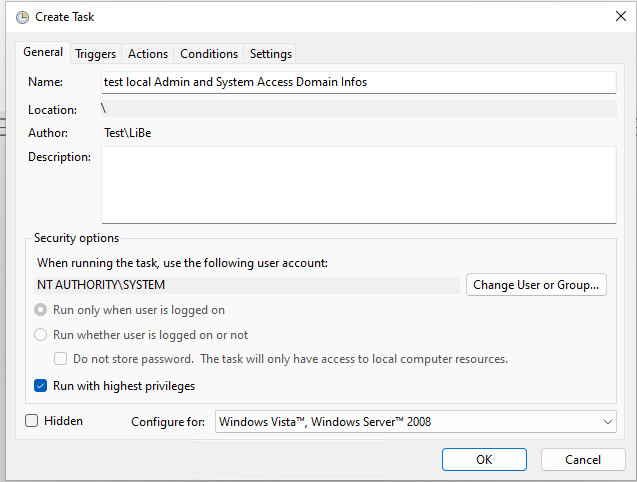Click Cancel to discard the task

point(583,460)
